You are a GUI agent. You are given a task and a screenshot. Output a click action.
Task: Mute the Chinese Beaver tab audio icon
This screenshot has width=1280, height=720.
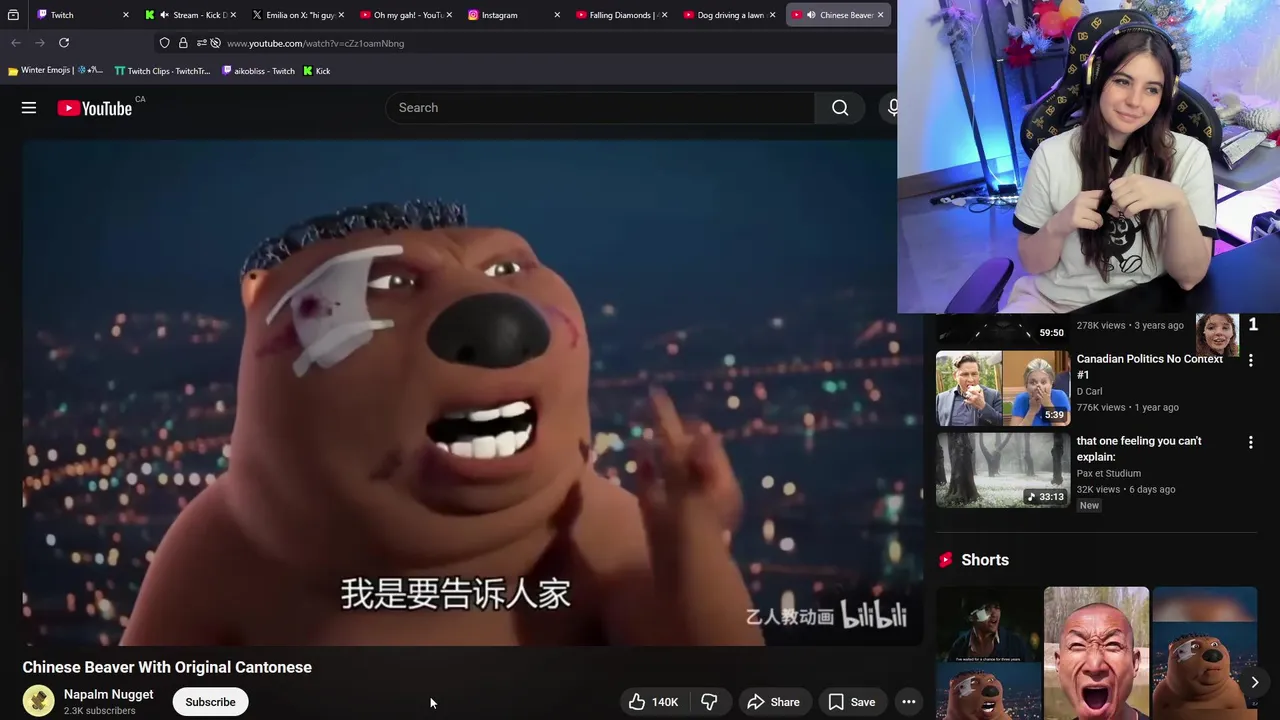(x=810, y=15)
